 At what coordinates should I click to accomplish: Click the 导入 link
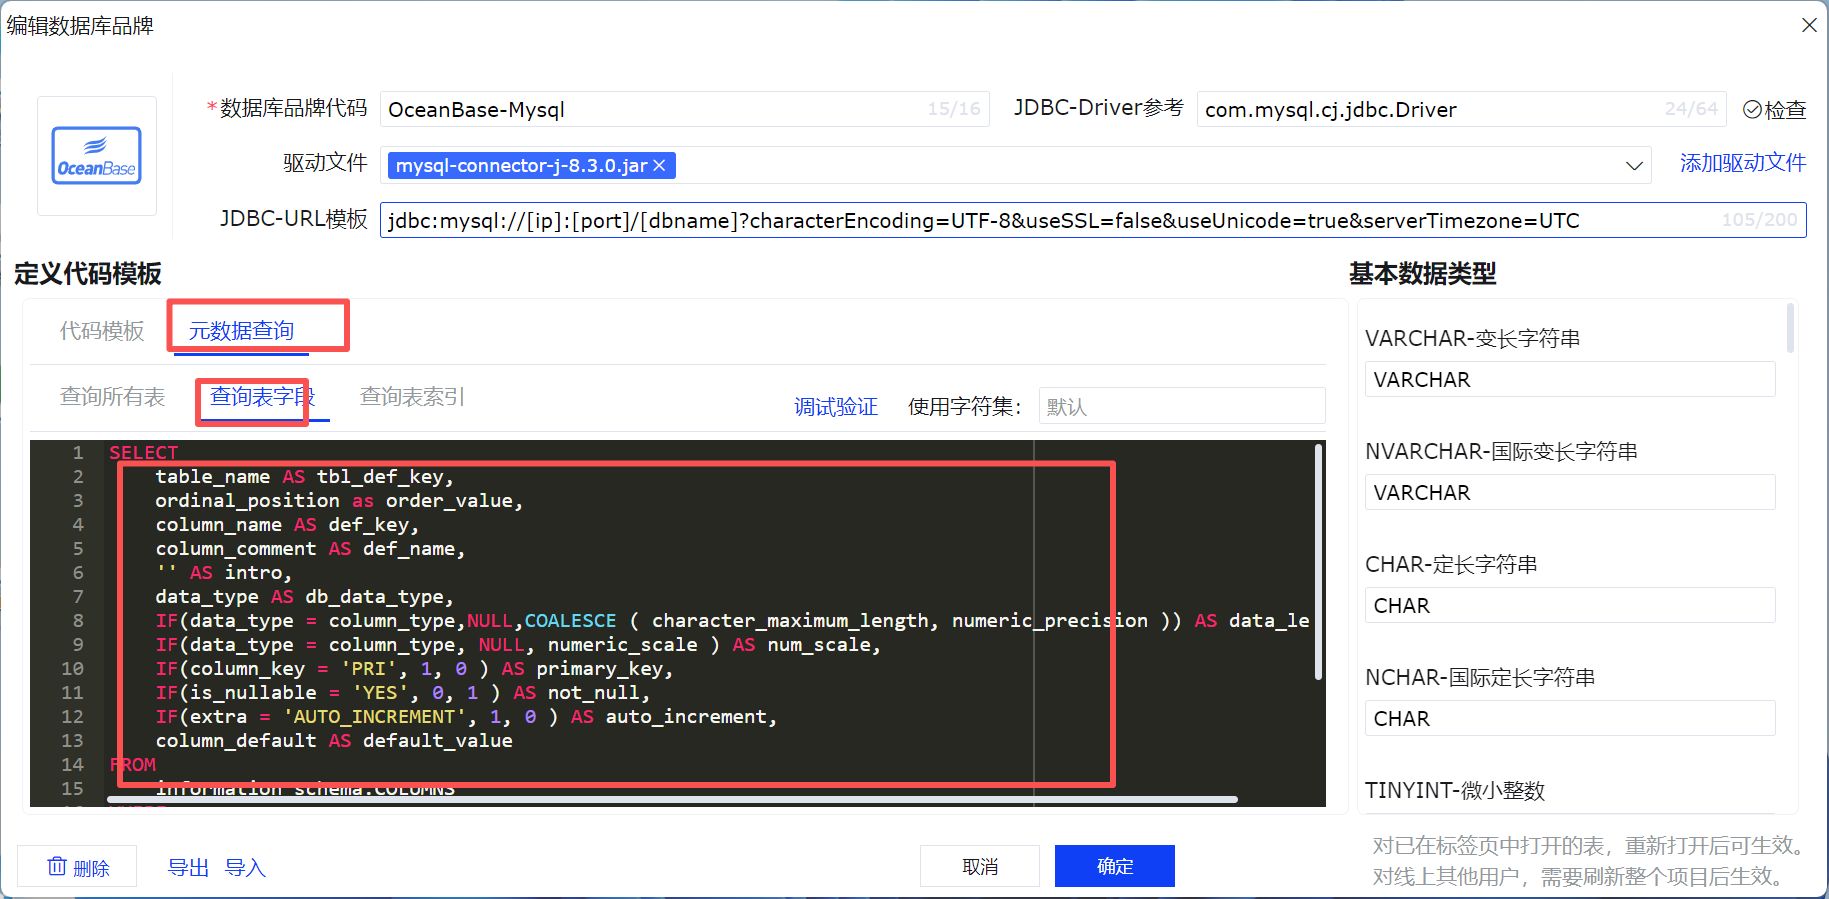coord(245,867)
